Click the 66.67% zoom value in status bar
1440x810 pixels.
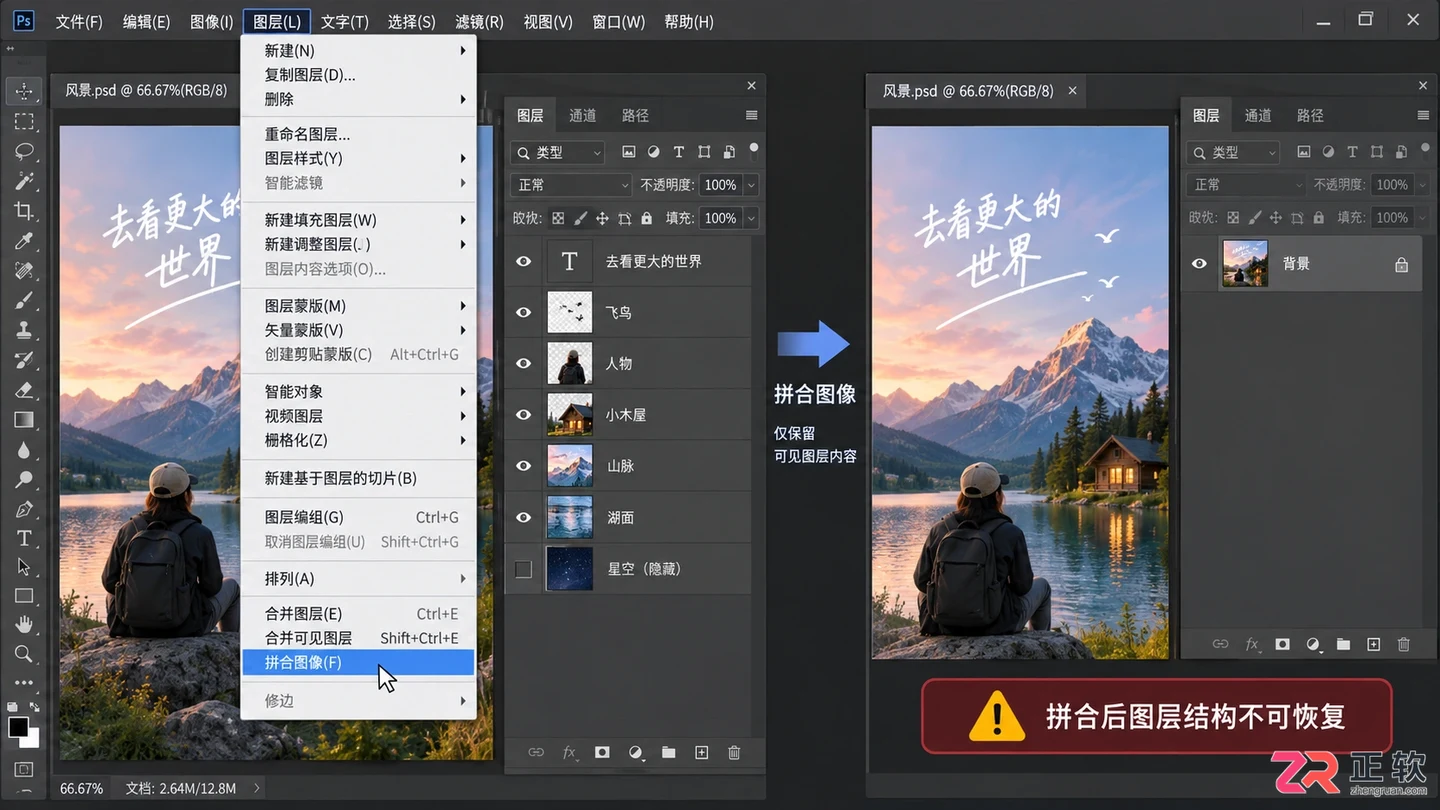coord(81,788)
